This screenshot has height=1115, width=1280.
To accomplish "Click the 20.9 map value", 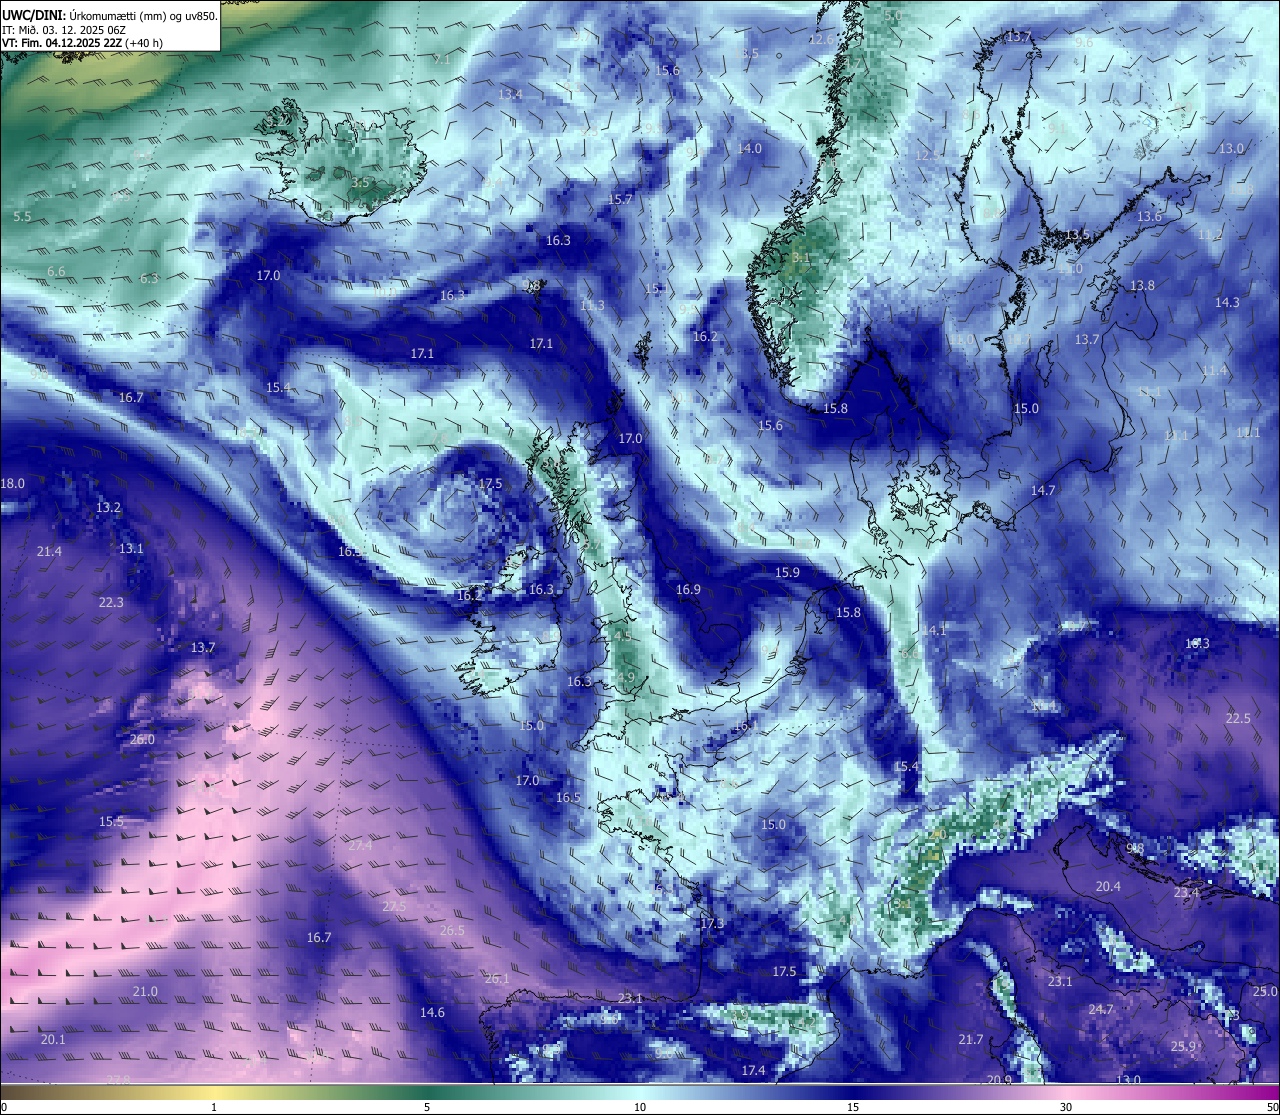I will 999,1080.
